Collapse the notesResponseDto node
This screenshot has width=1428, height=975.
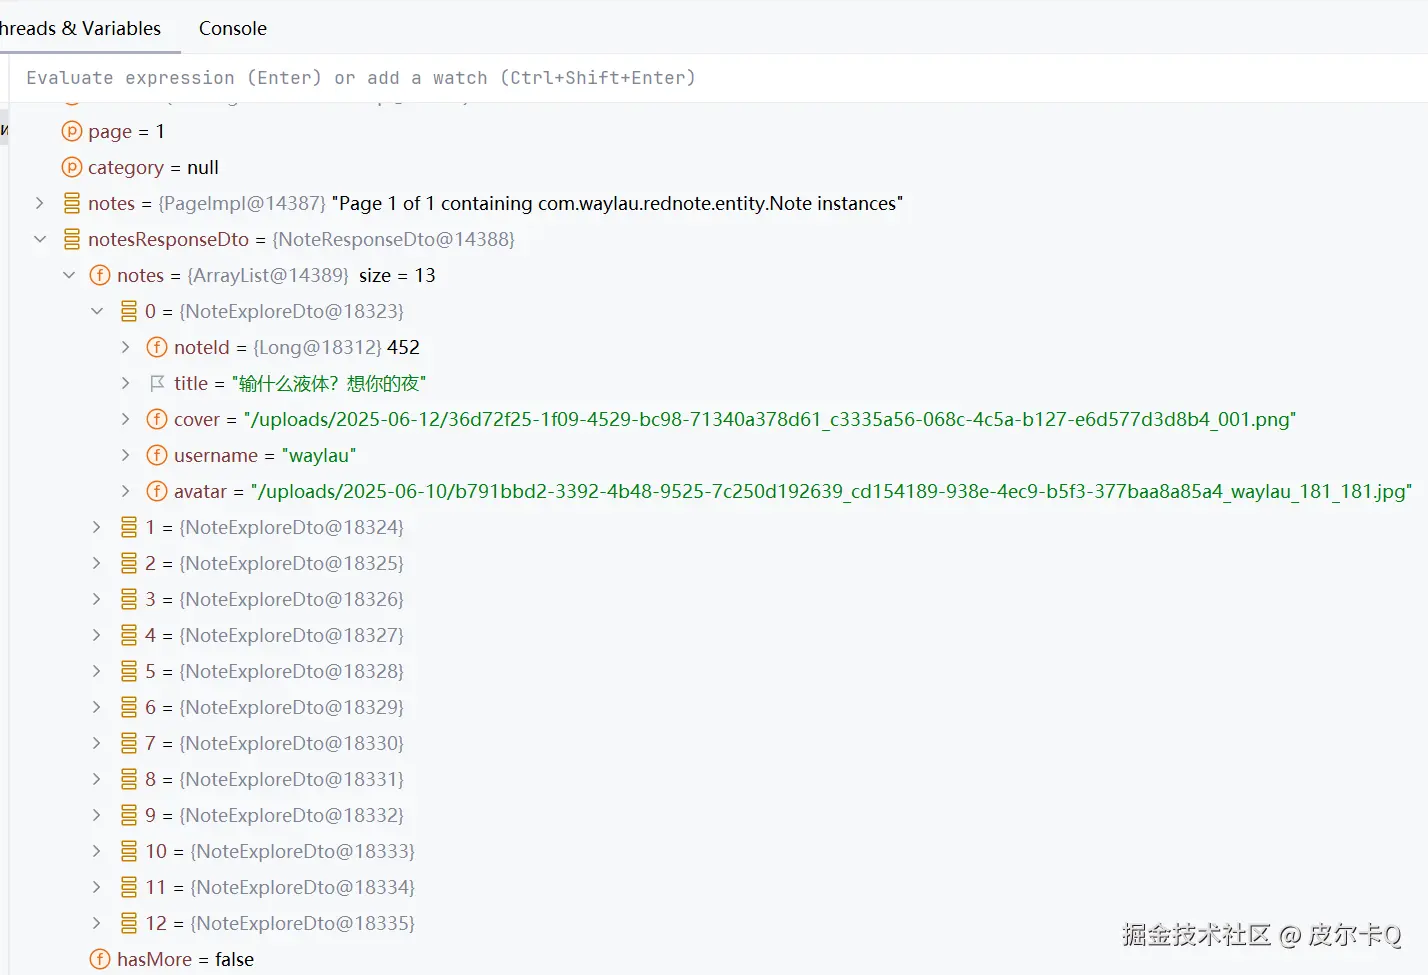coord(40,239)
